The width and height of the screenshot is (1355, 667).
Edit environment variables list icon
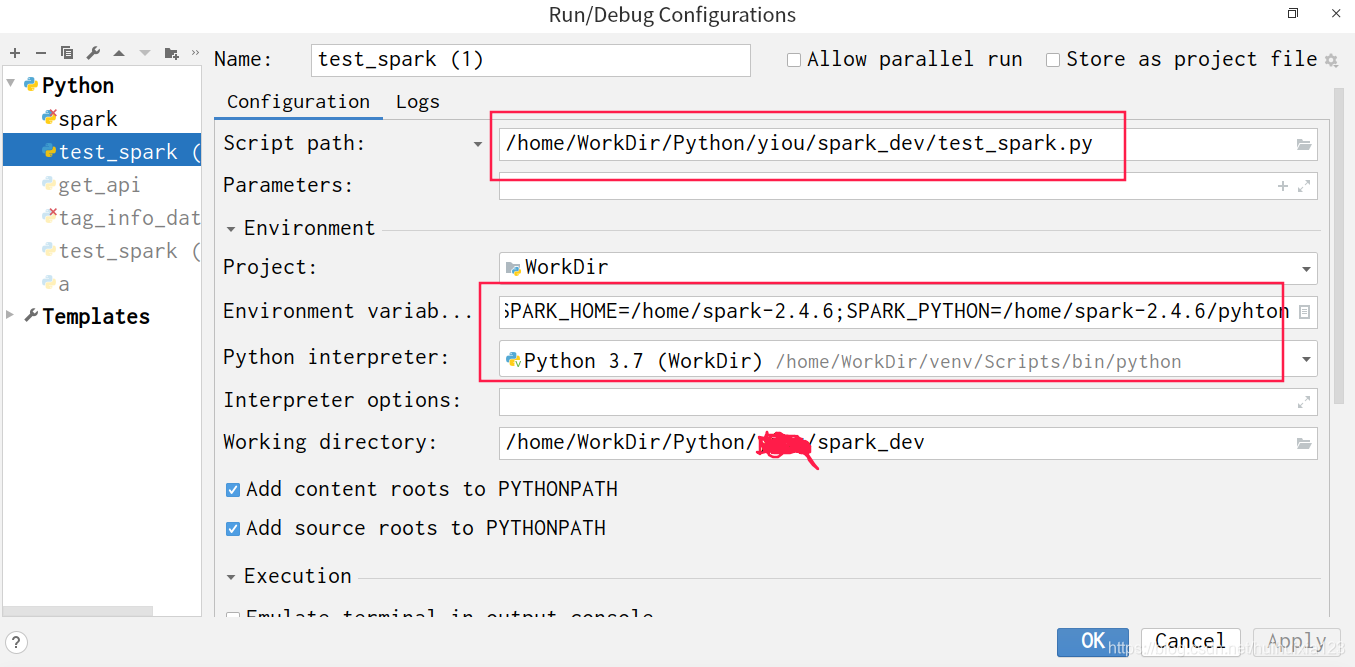pos(1304,312)
